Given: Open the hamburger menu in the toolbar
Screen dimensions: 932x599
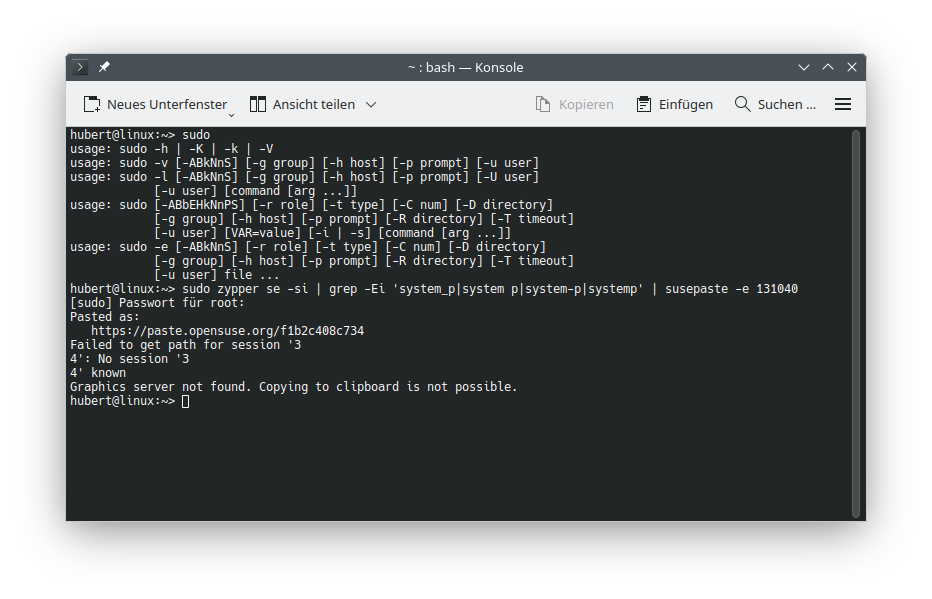Looking at the screenshot, I should pos(843,104).
